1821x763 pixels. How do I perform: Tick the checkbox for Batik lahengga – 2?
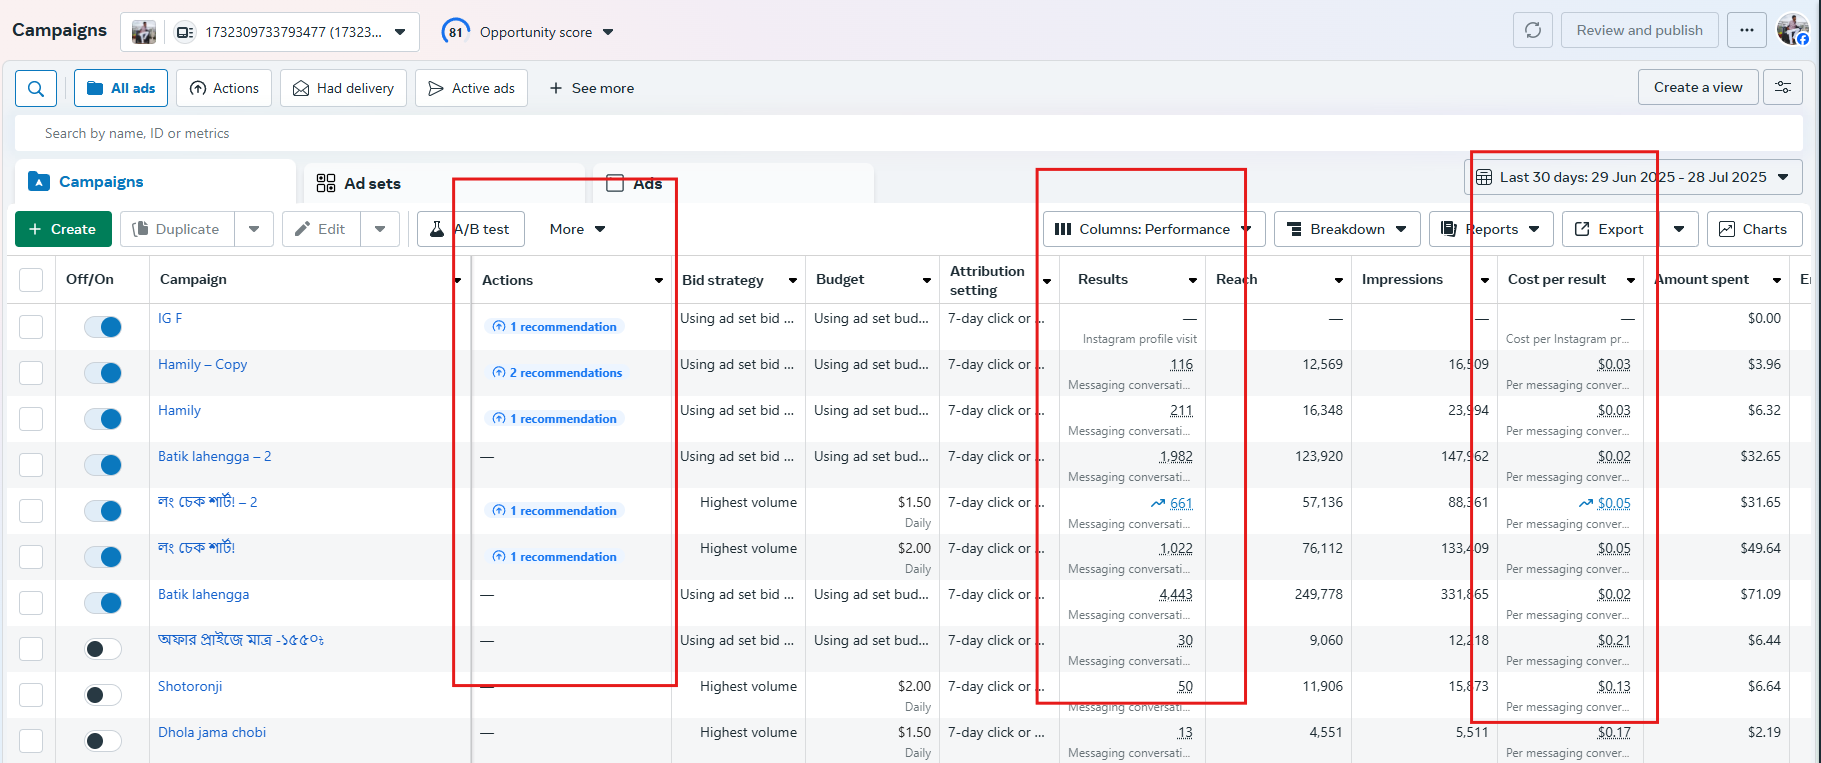coord(31,465)
